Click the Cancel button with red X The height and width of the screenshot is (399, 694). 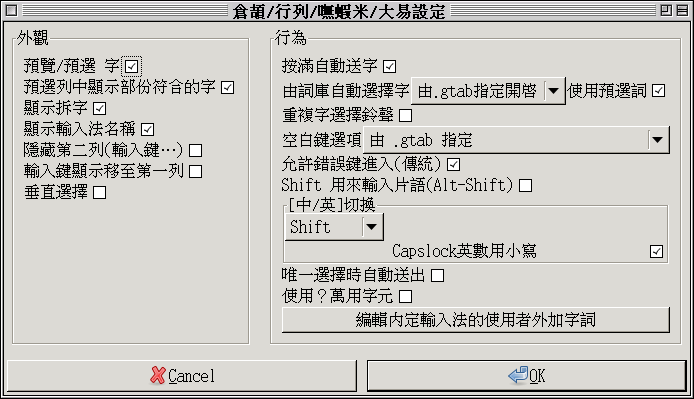(x=181, y=376)
